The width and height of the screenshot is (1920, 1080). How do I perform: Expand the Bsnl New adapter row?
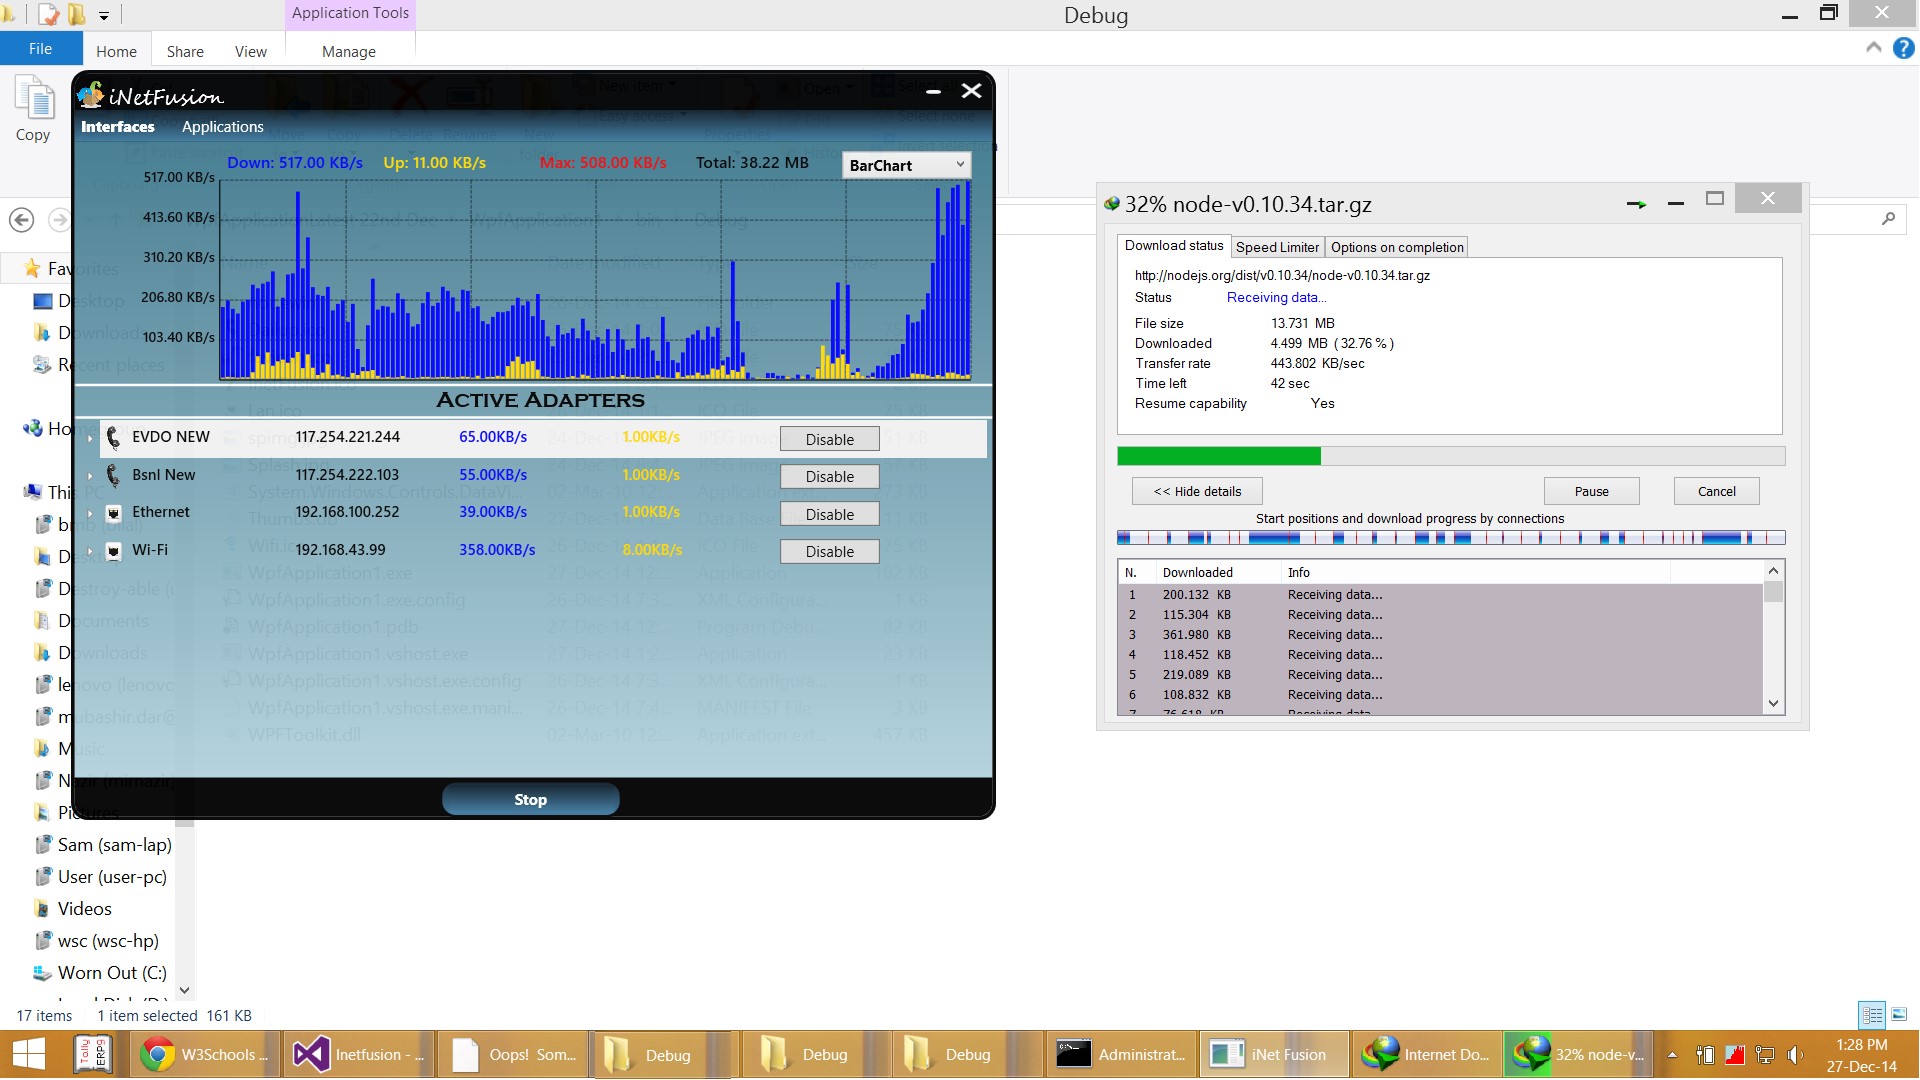click(90, 476)
